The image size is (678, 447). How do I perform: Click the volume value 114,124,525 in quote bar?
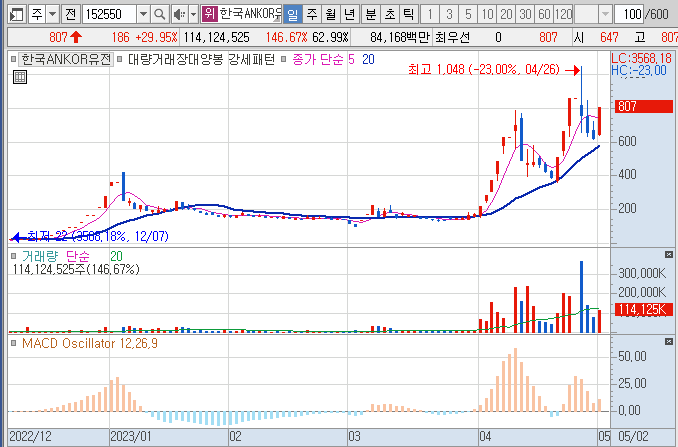point(216,37)
